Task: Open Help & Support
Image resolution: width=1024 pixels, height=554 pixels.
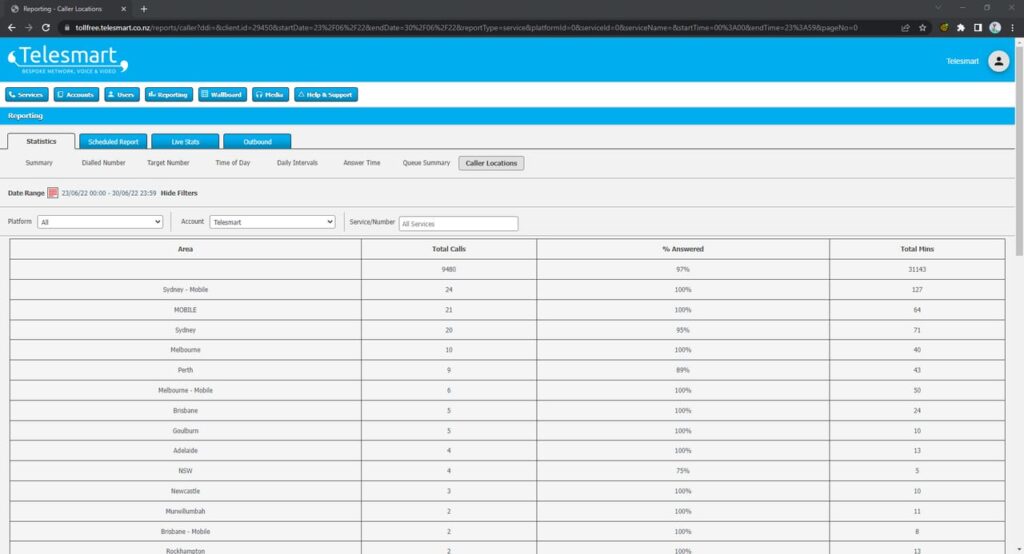Action: tap(325, 95)
